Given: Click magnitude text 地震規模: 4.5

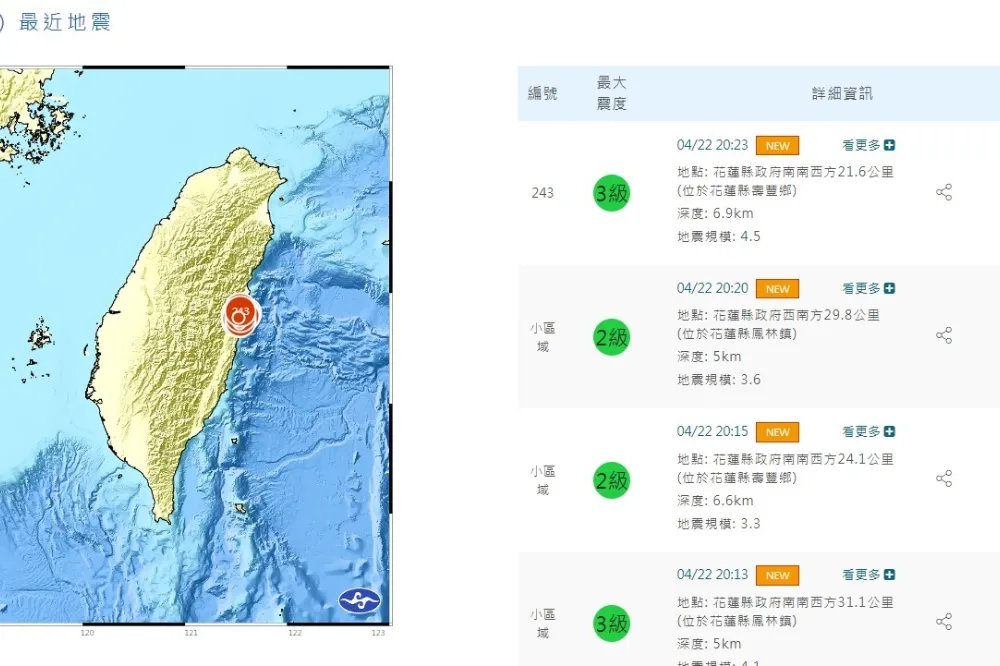Looking at the screenshot, I should 719,237.
